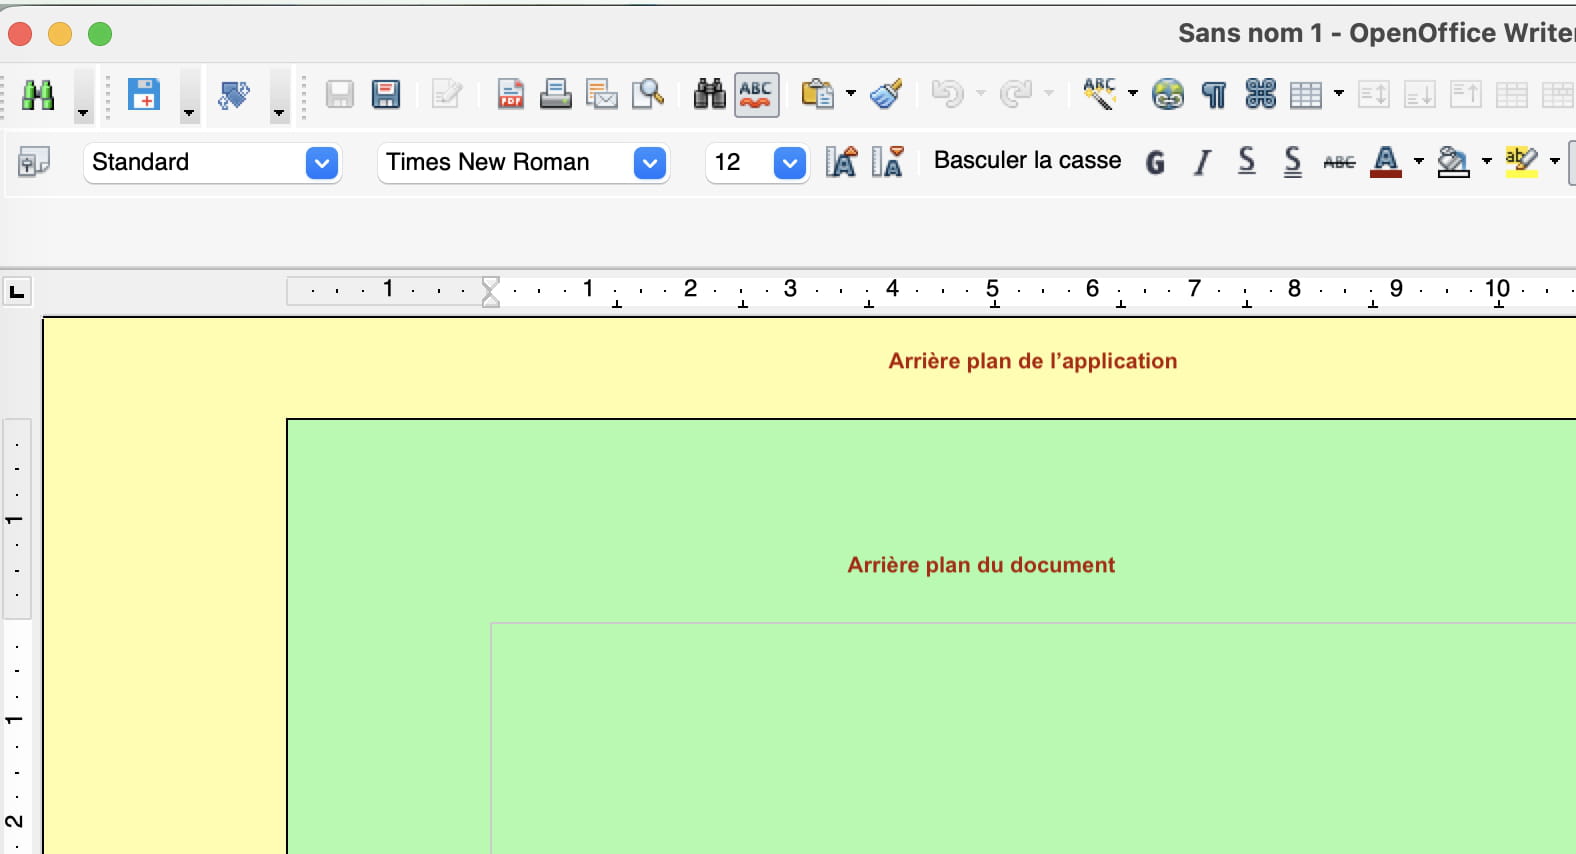Click the green binoculars search icon
Screen dimensions: 1576x854
pos(38,95)
